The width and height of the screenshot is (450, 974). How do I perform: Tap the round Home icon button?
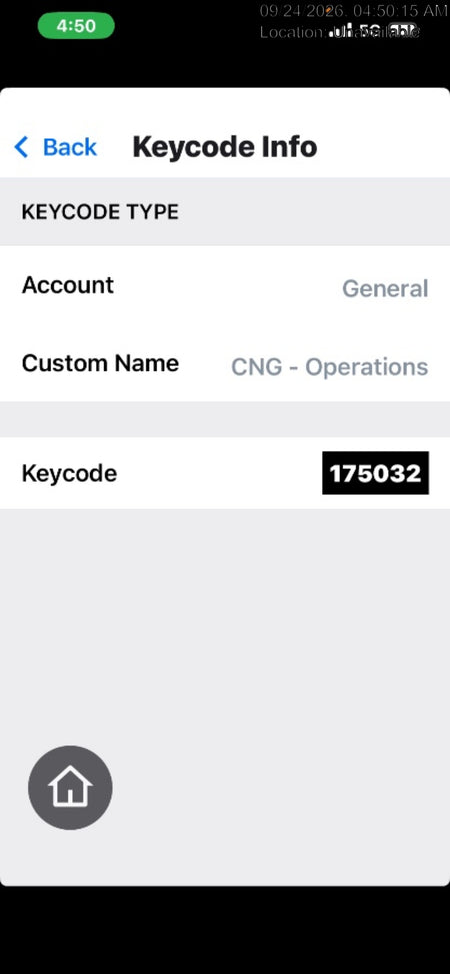point(70,788)
